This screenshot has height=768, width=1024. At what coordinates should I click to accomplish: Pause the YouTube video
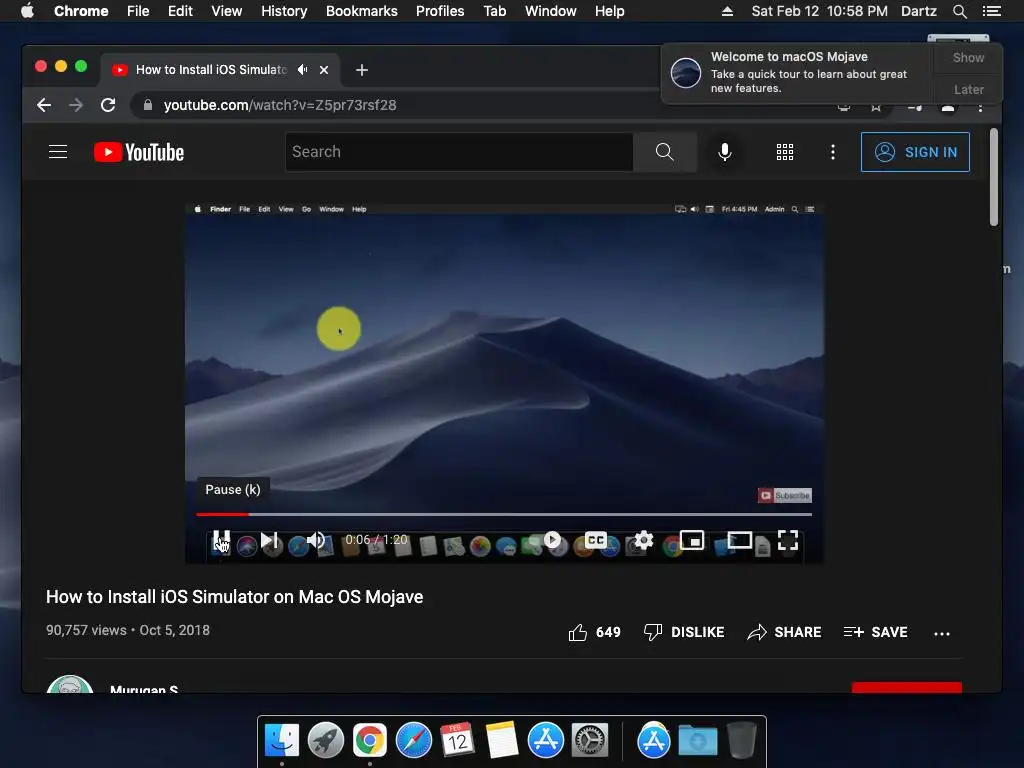coord(221,540)
